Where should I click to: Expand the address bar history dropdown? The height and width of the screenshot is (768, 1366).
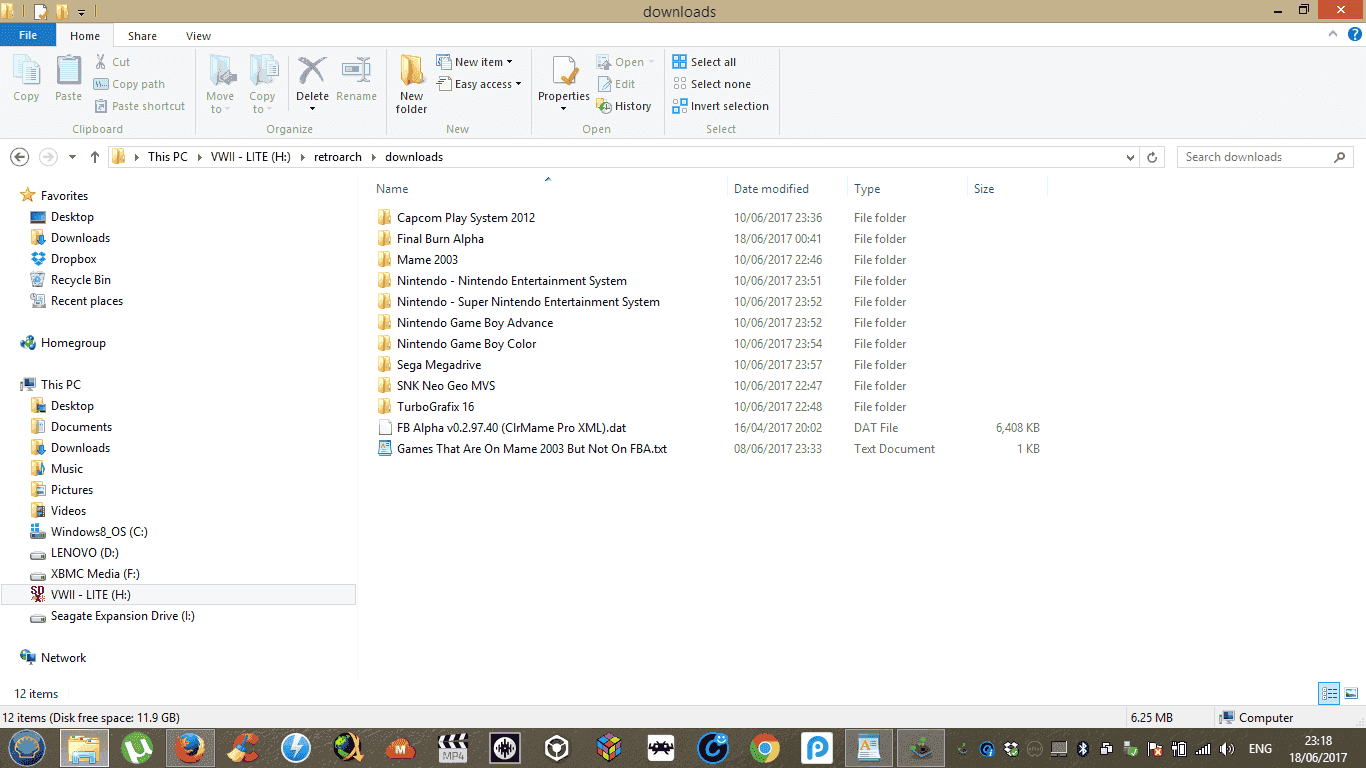(1130, 157)
